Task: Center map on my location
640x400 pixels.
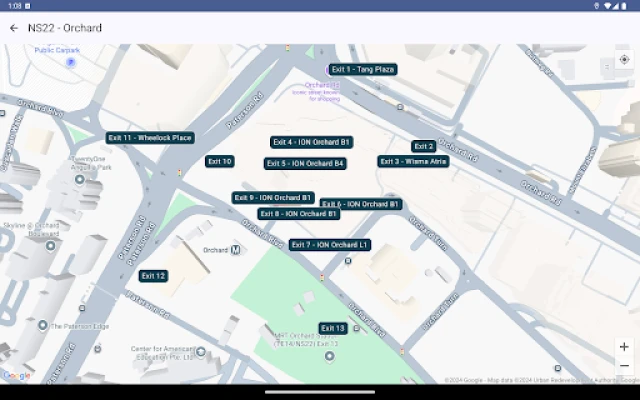Action: (624, 60)
